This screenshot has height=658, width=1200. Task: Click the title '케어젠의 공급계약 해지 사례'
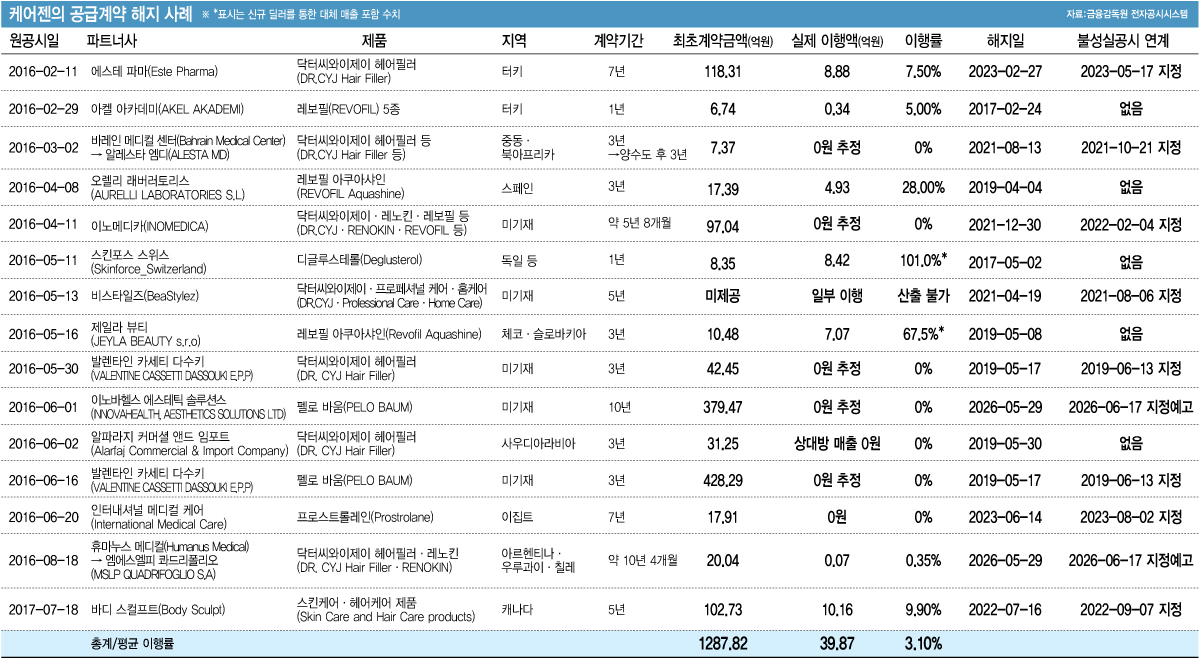[100, 13]
